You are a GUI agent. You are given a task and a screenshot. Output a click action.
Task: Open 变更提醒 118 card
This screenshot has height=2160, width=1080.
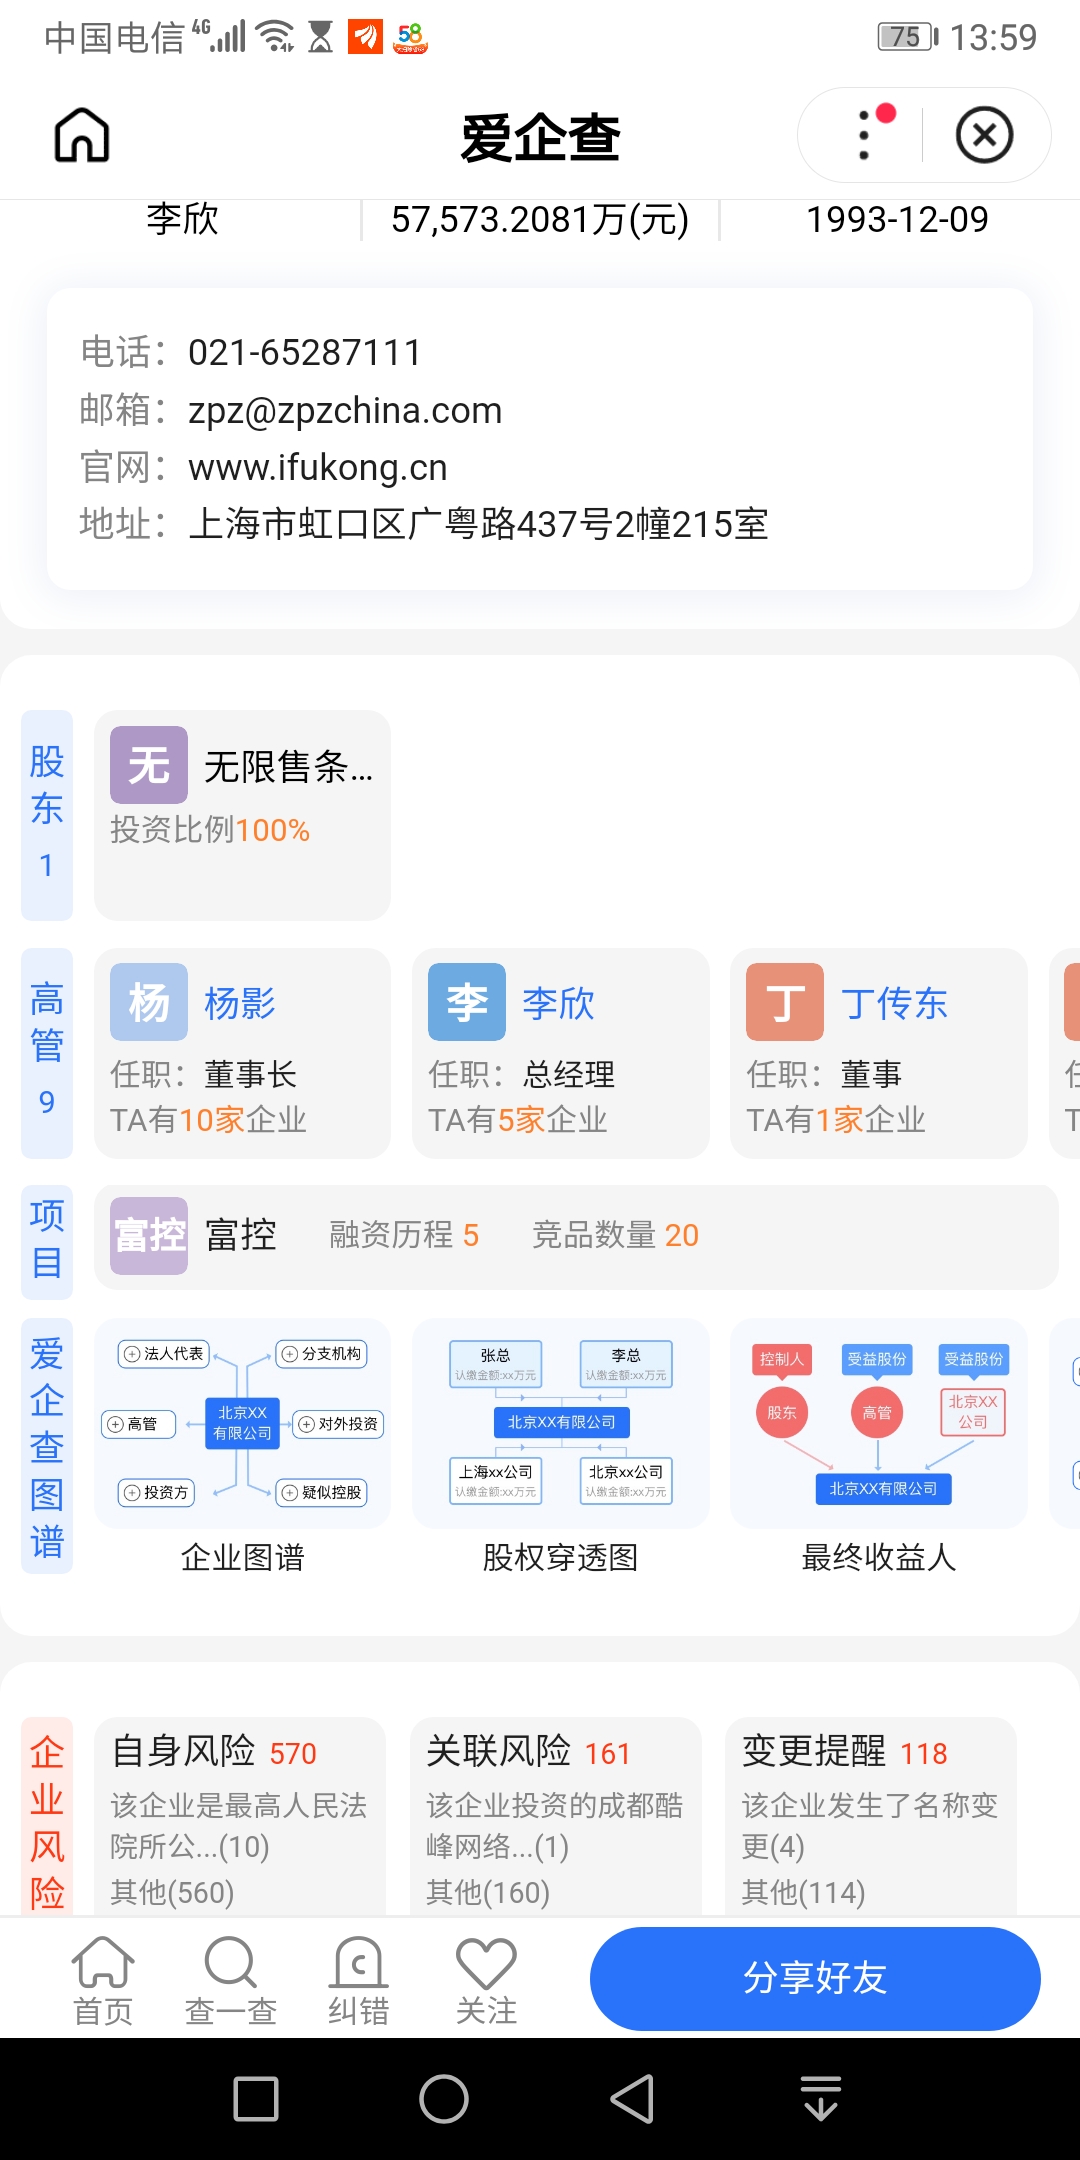click(871, 1818)
